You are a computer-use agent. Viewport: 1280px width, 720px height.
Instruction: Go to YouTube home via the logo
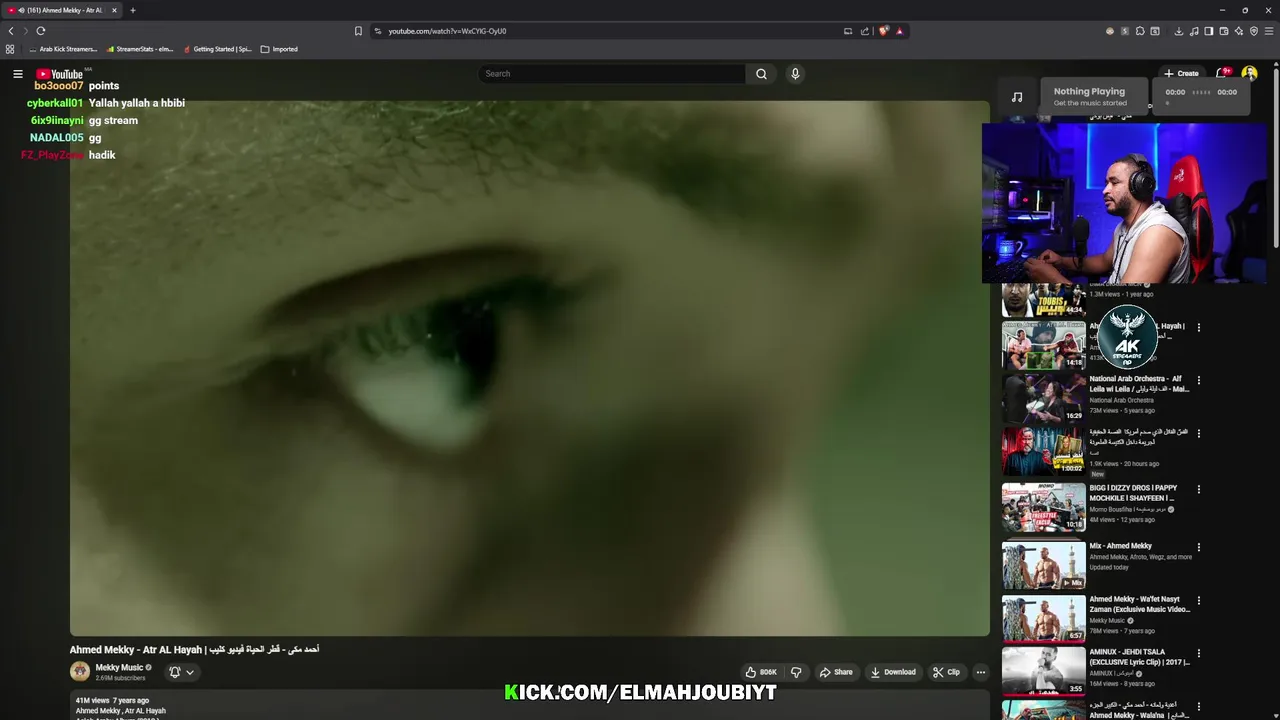60,74
